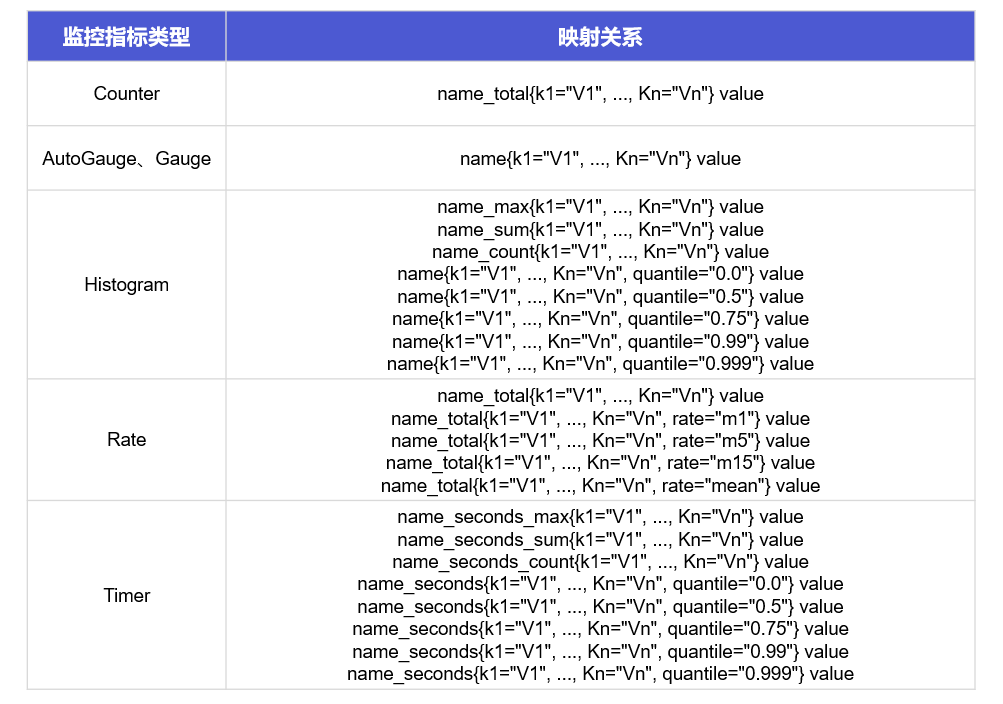Click the Gauge name{k1="V1"} mapping text
The height and width of the screenshot is (704, 1003).
click(600, 158)
